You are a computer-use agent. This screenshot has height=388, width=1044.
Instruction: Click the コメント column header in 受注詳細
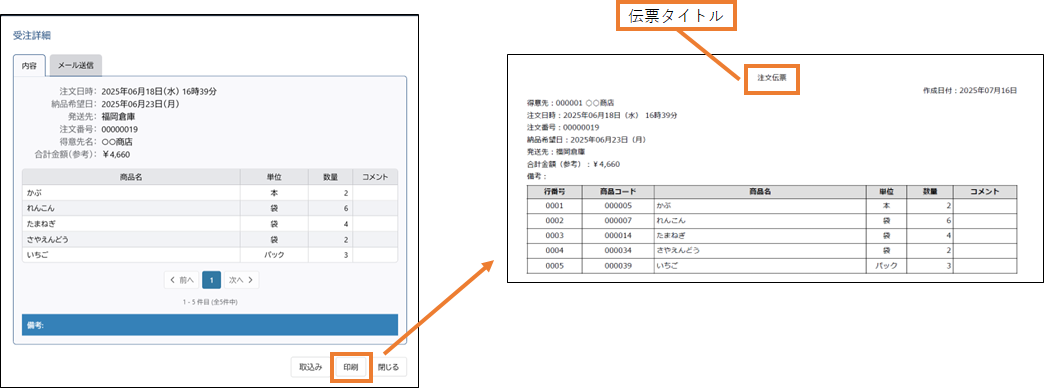(375, 177)
